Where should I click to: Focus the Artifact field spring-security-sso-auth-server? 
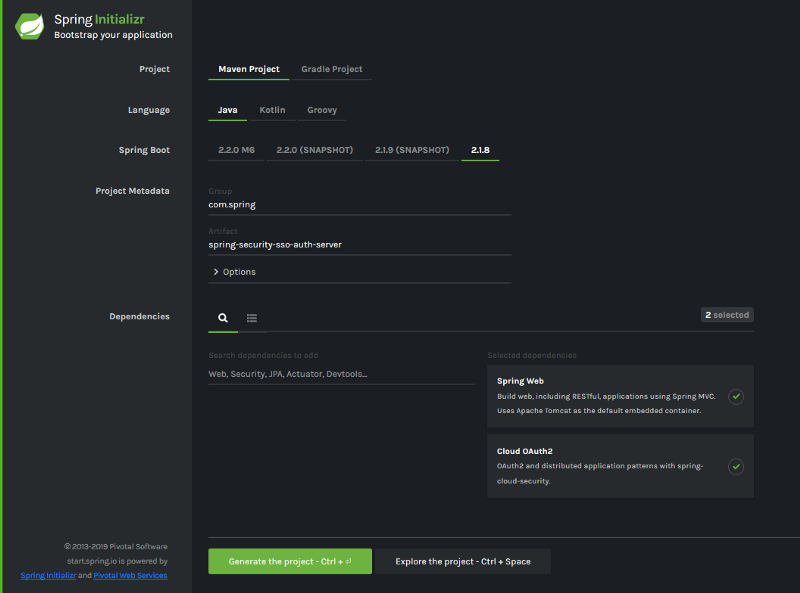pos(360,244)
